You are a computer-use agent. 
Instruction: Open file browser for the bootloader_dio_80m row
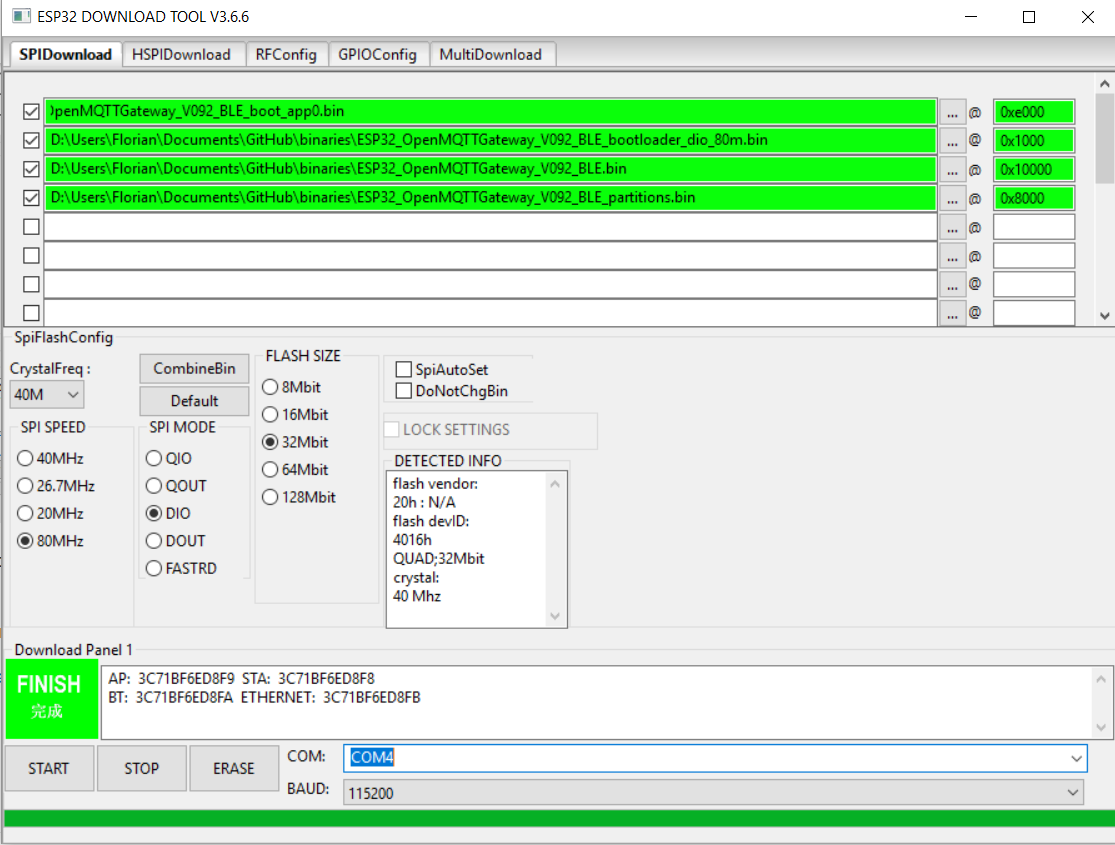coord(952,140)
